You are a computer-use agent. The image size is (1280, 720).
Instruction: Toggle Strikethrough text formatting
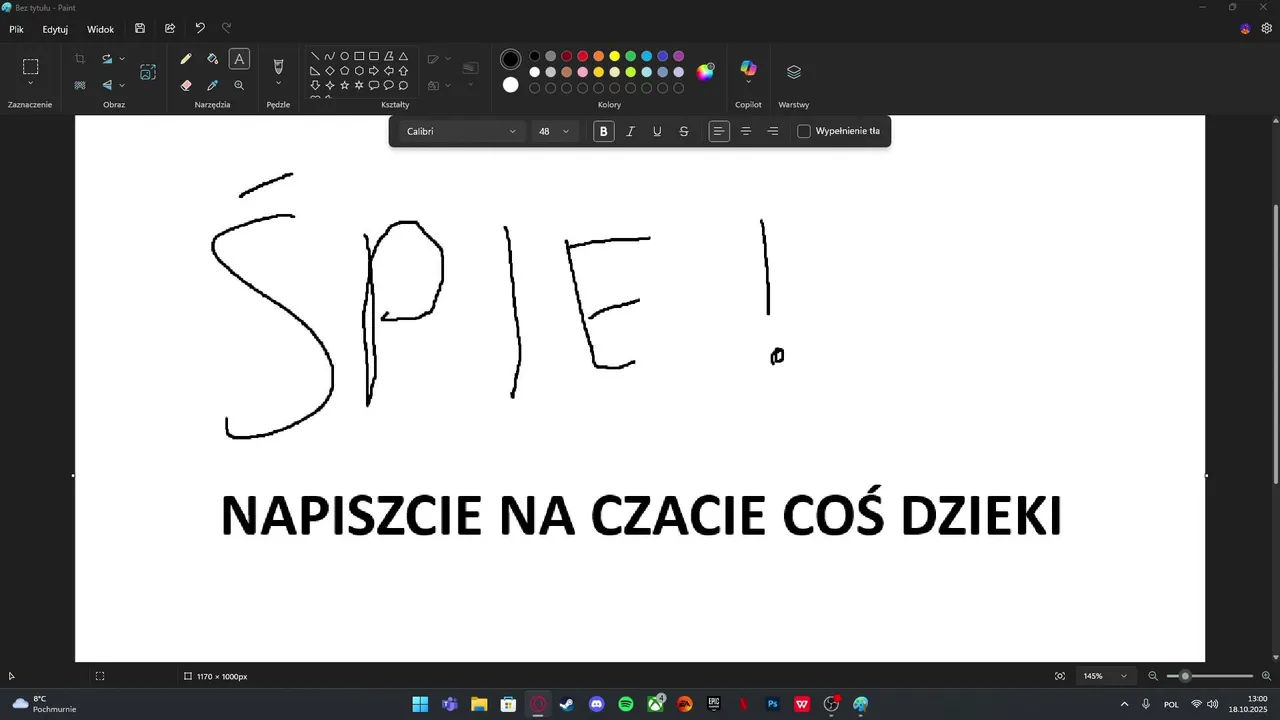click(x=684, y=131)
